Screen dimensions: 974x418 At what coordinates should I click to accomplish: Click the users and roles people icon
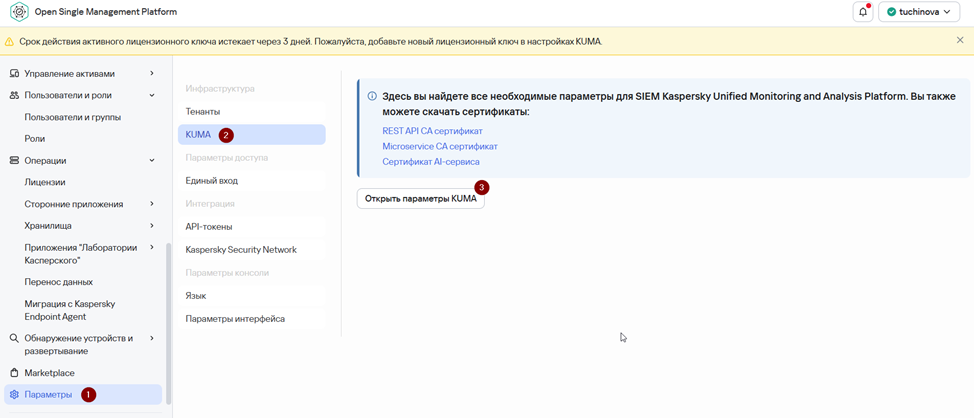14,95
